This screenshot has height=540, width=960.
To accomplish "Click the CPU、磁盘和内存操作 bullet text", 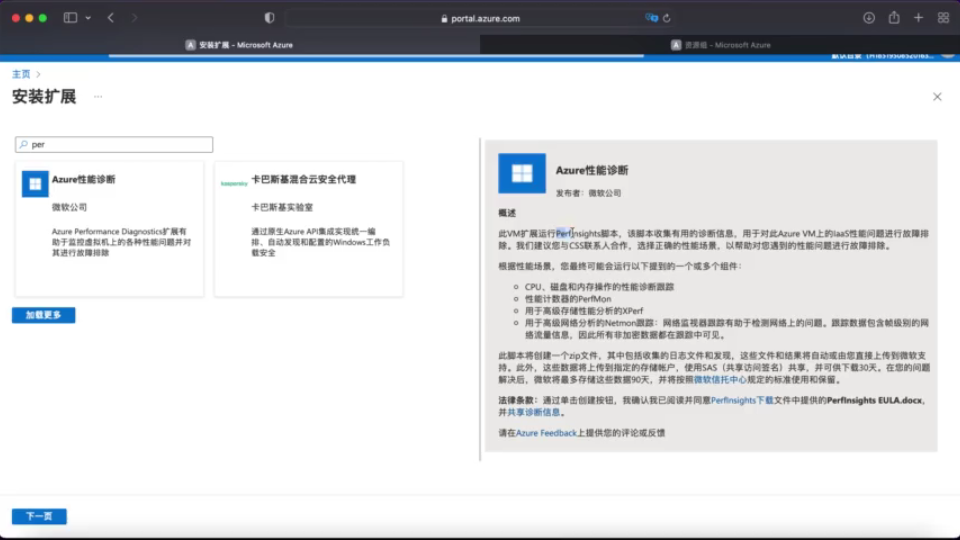I will pos(599,287).
